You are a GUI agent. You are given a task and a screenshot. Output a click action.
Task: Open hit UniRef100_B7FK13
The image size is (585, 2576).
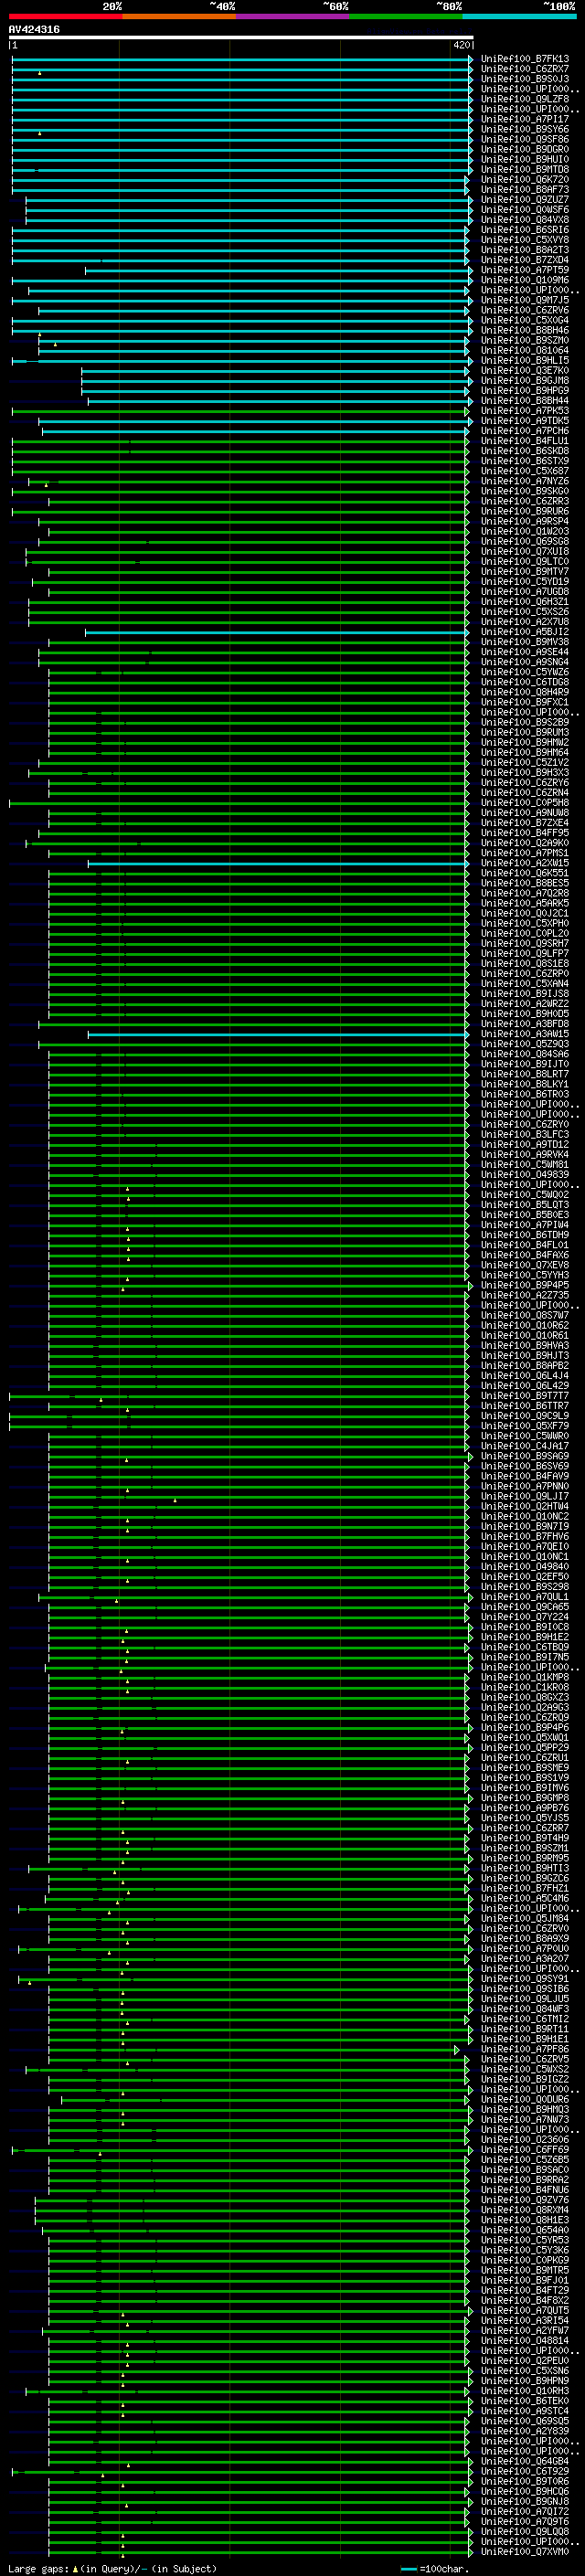(x=525, y=59)
